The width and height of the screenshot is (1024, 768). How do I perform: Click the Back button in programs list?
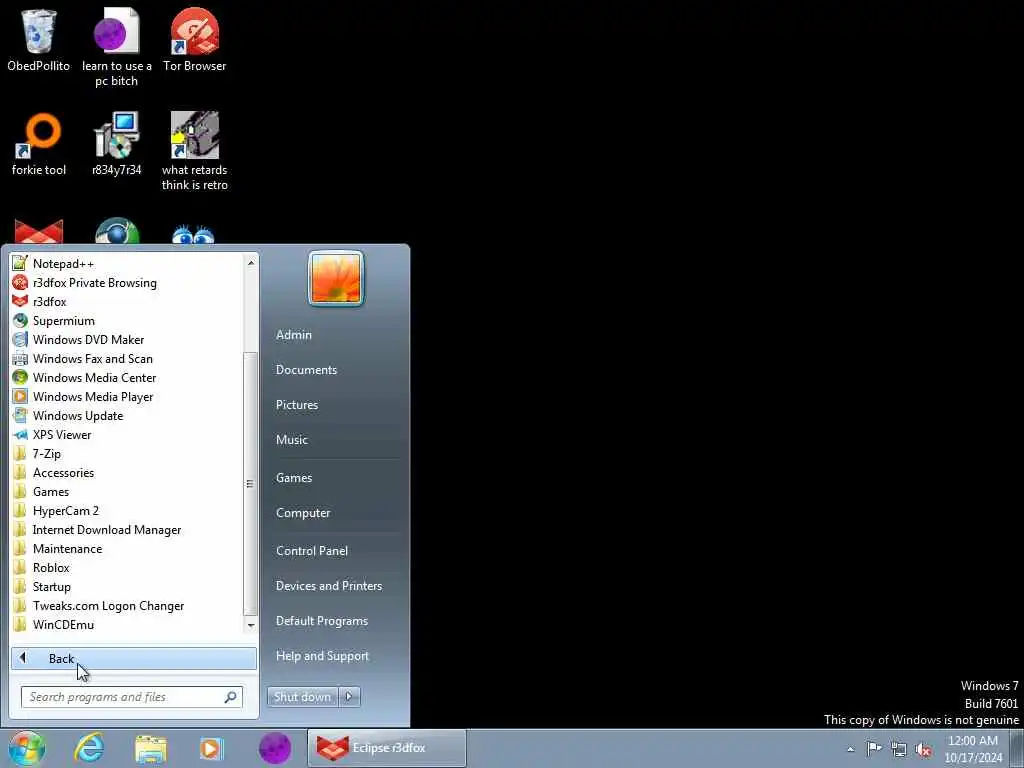(x=134, y=658)
